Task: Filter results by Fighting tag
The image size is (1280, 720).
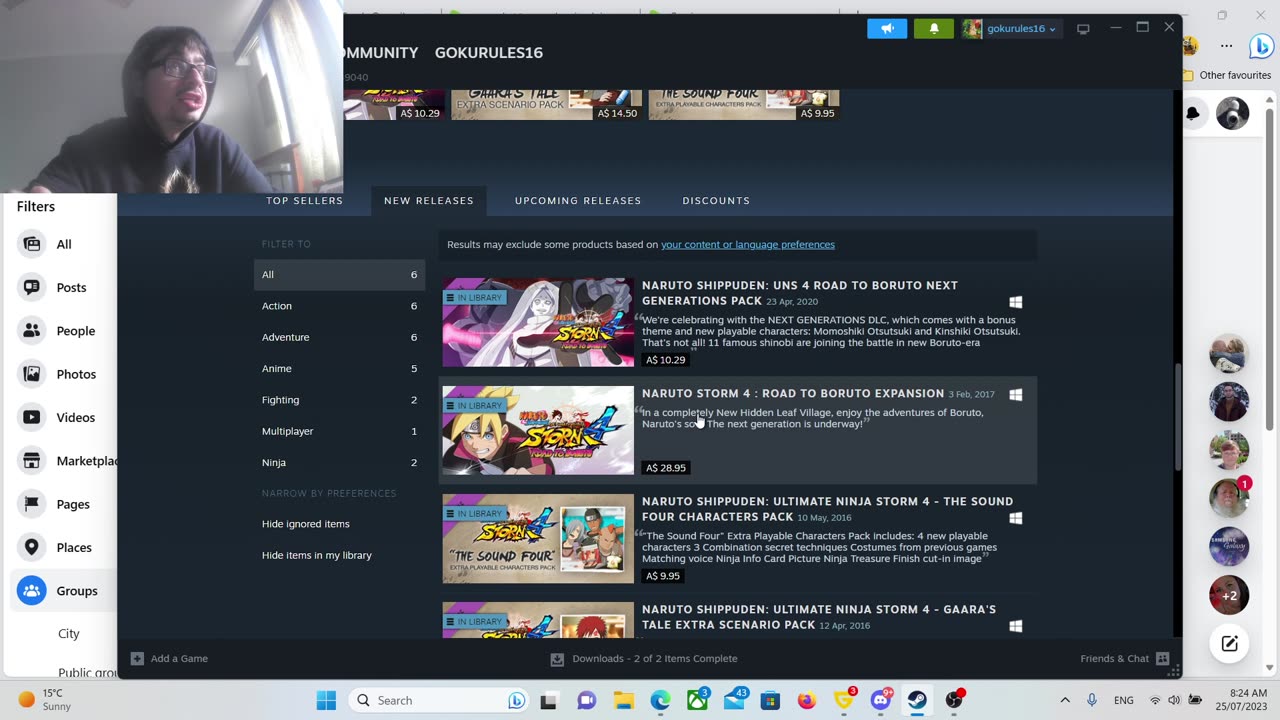Action: (x=339, y=400)
